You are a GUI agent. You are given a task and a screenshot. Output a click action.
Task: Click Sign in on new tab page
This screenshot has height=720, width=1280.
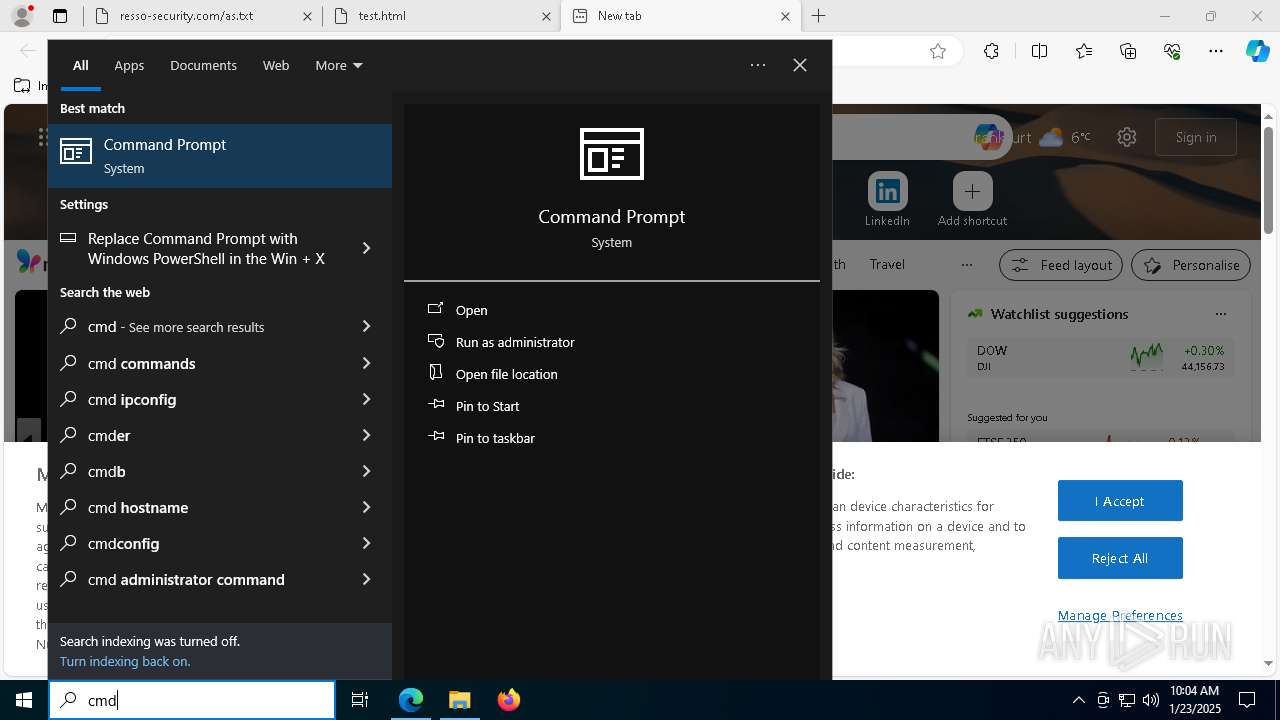tap(1196, 137)
